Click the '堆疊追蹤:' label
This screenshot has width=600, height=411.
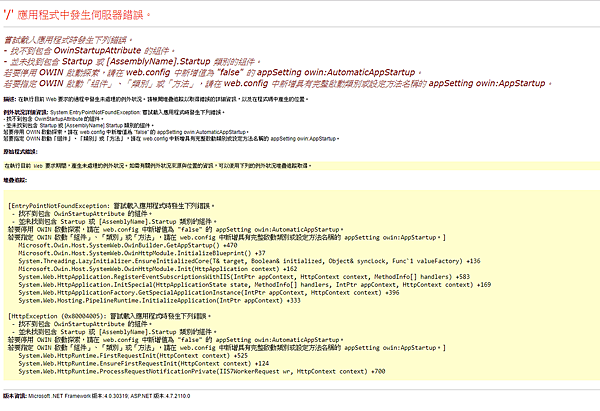(x=15, y=180)
